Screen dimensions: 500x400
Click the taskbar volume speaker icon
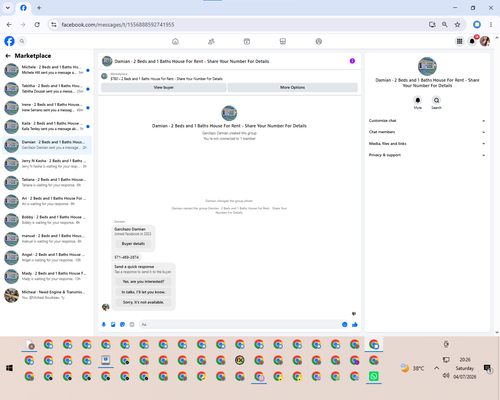(x=446, y=376)
